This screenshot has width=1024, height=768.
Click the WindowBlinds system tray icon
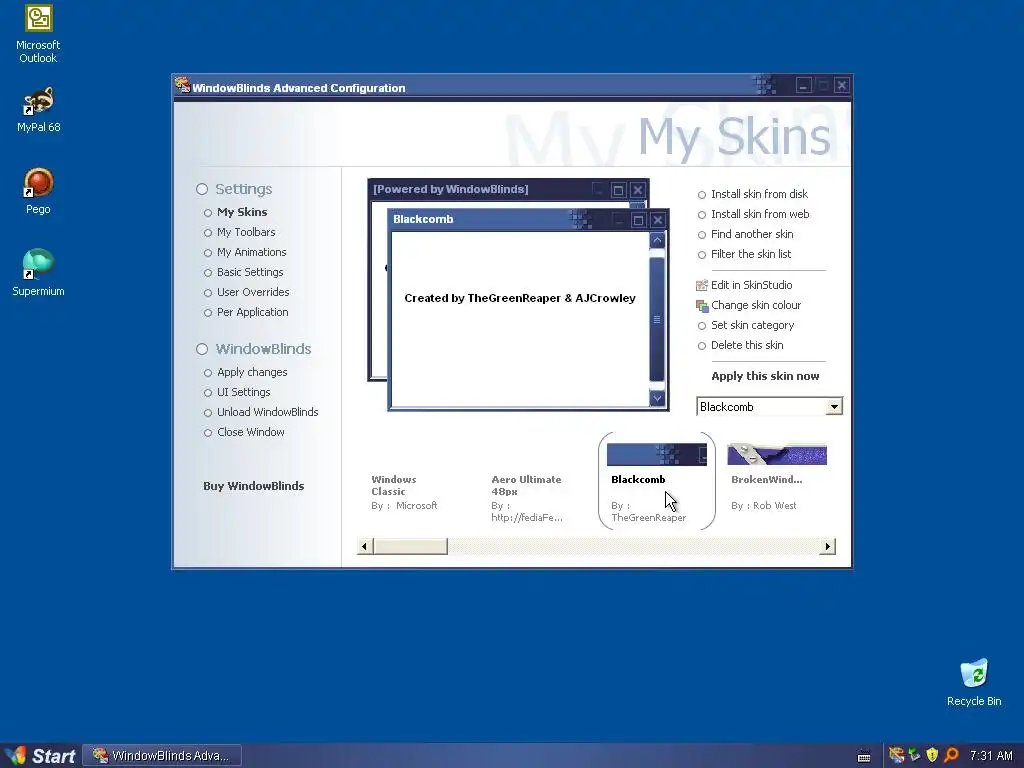click(x=897, y=755)
